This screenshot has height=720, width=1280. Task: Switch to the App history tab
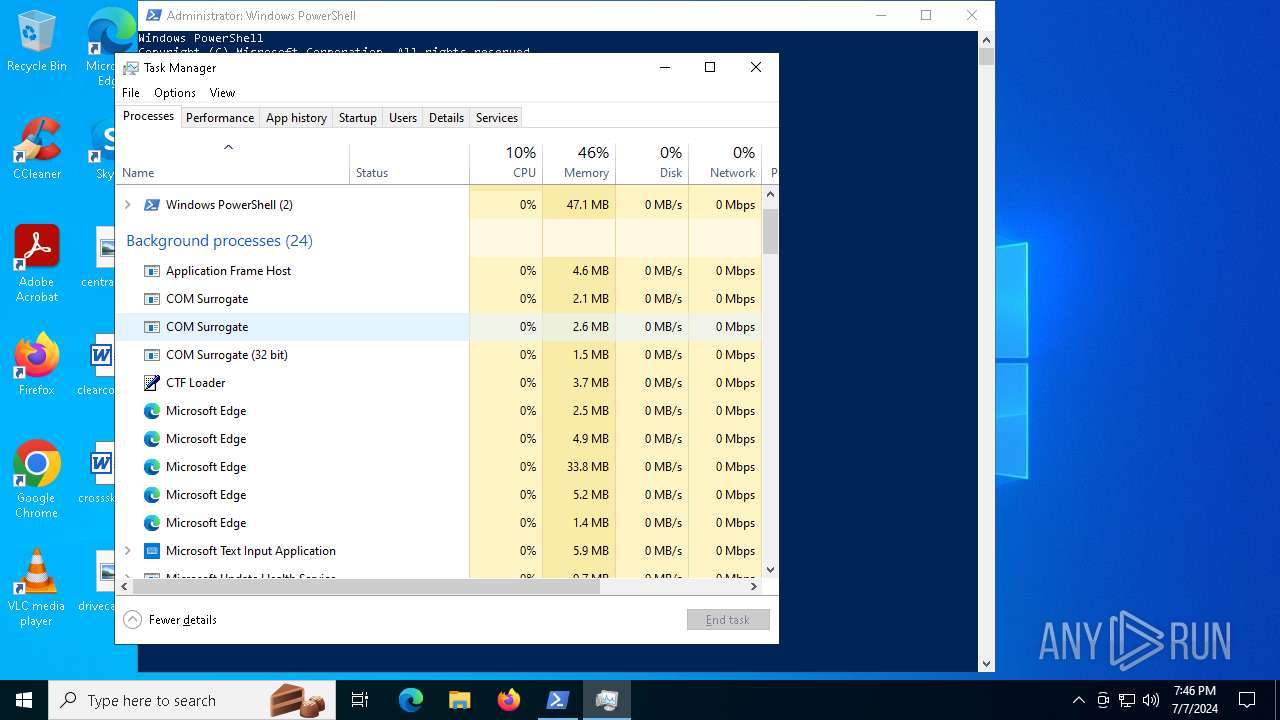click(x=296, y=118)
